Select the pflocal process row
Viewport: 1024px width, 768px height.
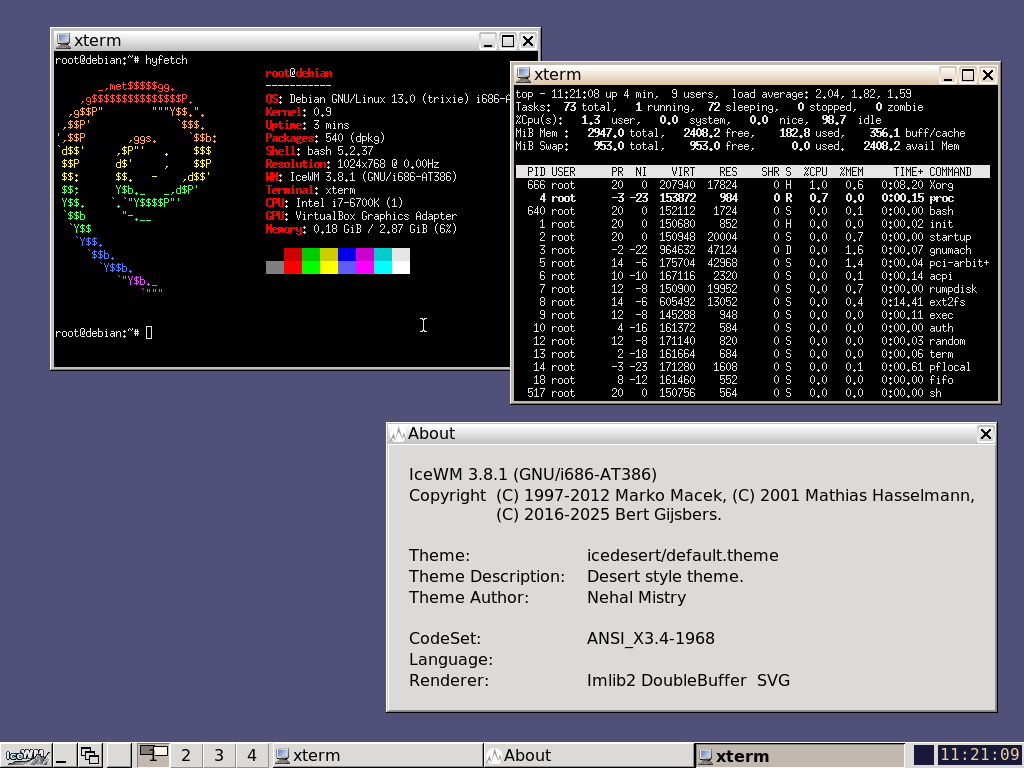(752, 367)
